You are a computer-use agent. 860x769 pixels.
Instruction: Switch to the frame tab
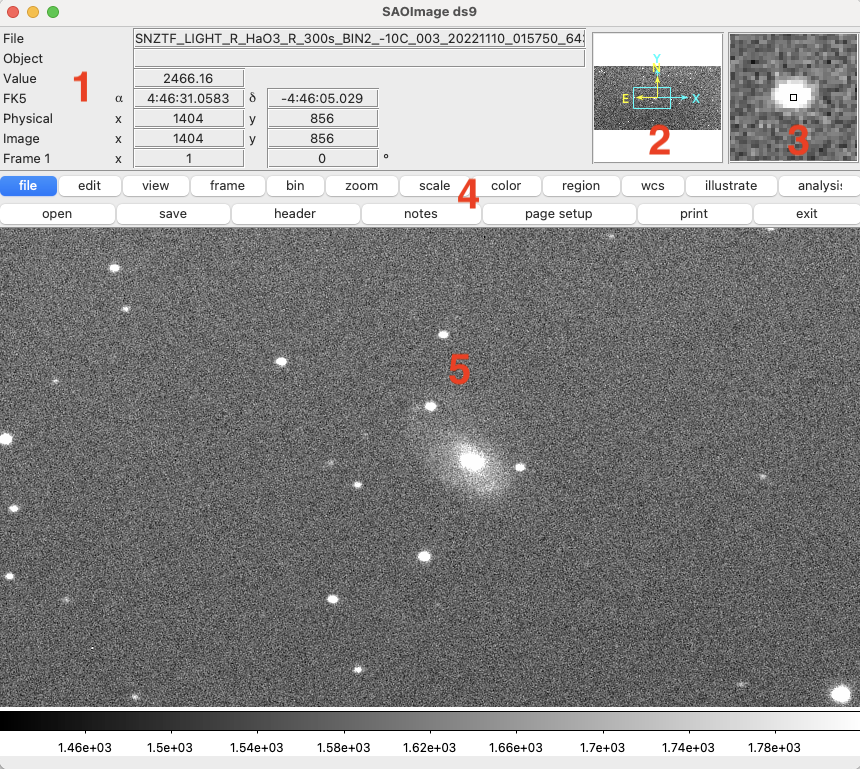(227, 186)
